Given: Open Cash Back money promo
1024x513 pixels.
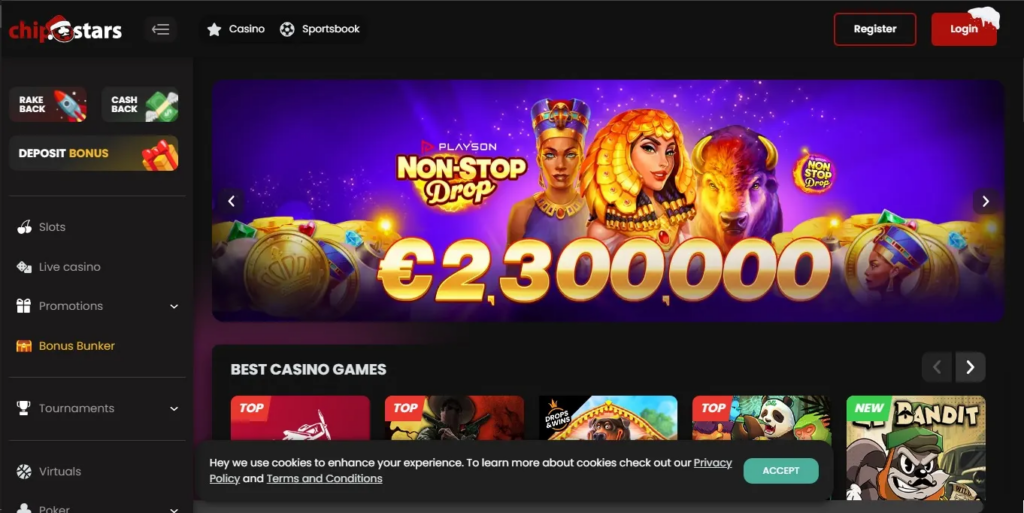Looking at the screenshot, I should pyautogui.click(x=140, y=104).
